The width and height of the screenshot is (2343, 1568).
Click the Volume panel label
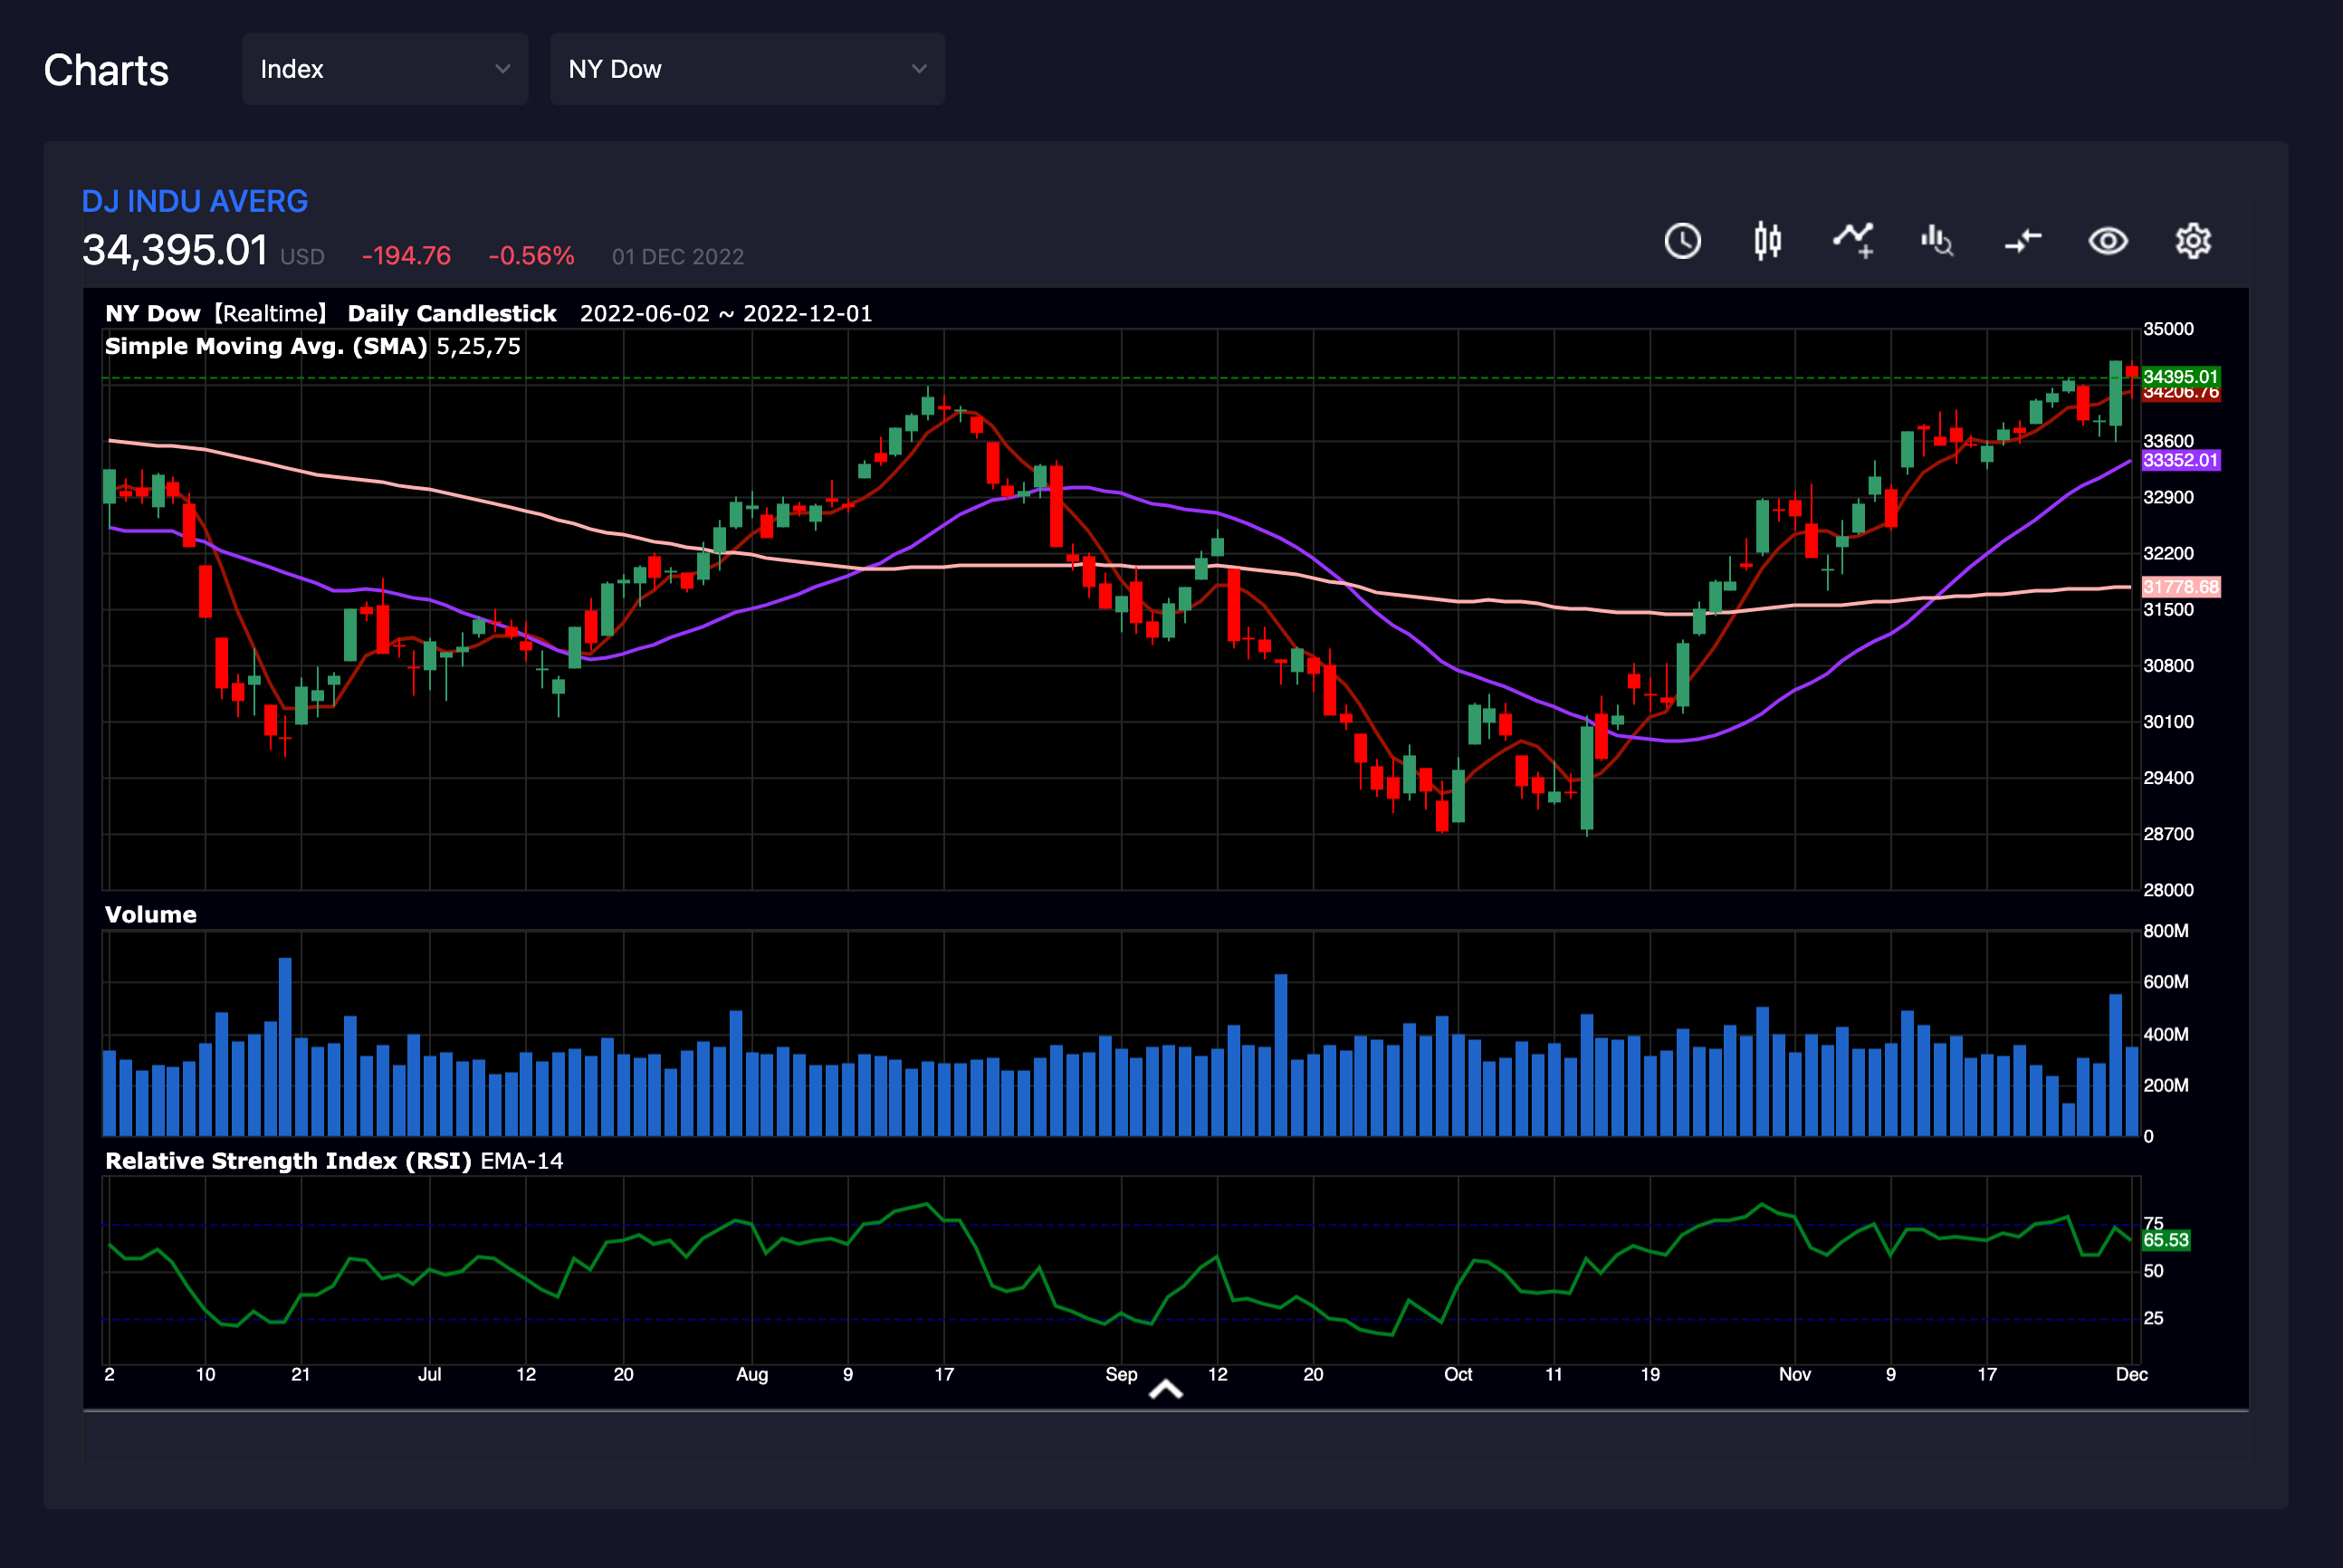point(151,914)
